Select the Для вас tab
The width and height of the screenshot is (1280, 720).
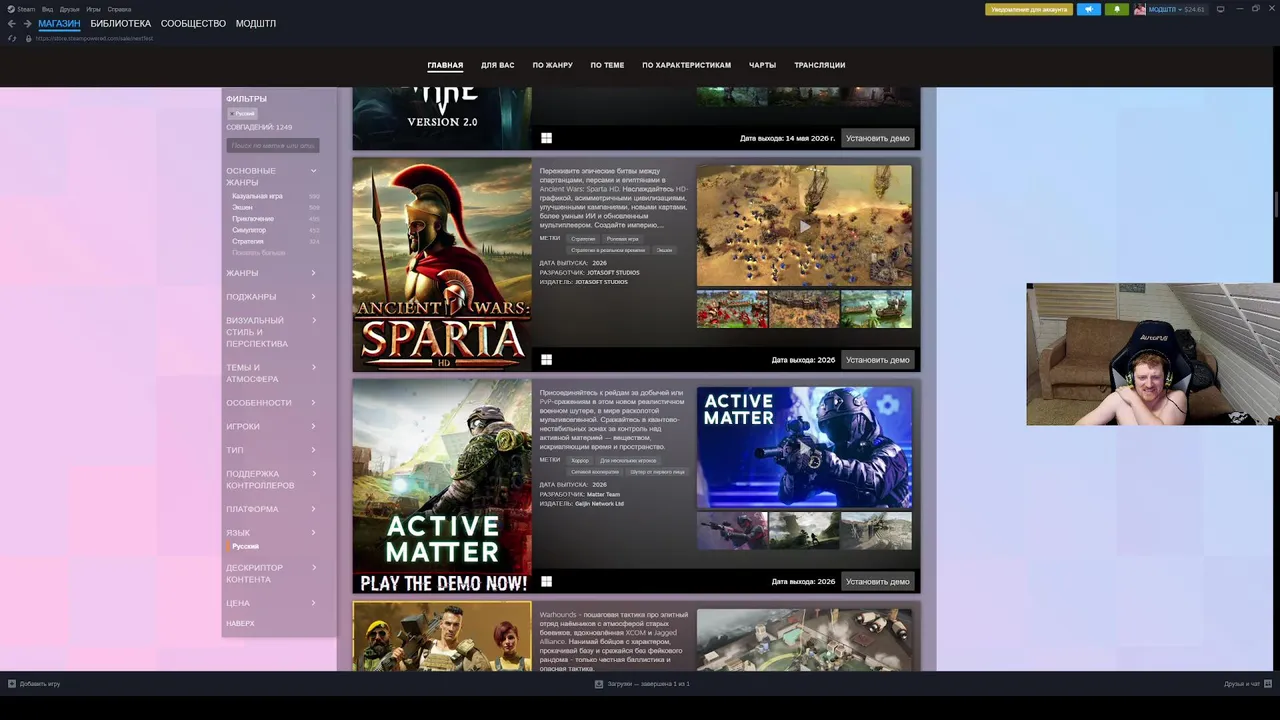[x=497, y=65]
